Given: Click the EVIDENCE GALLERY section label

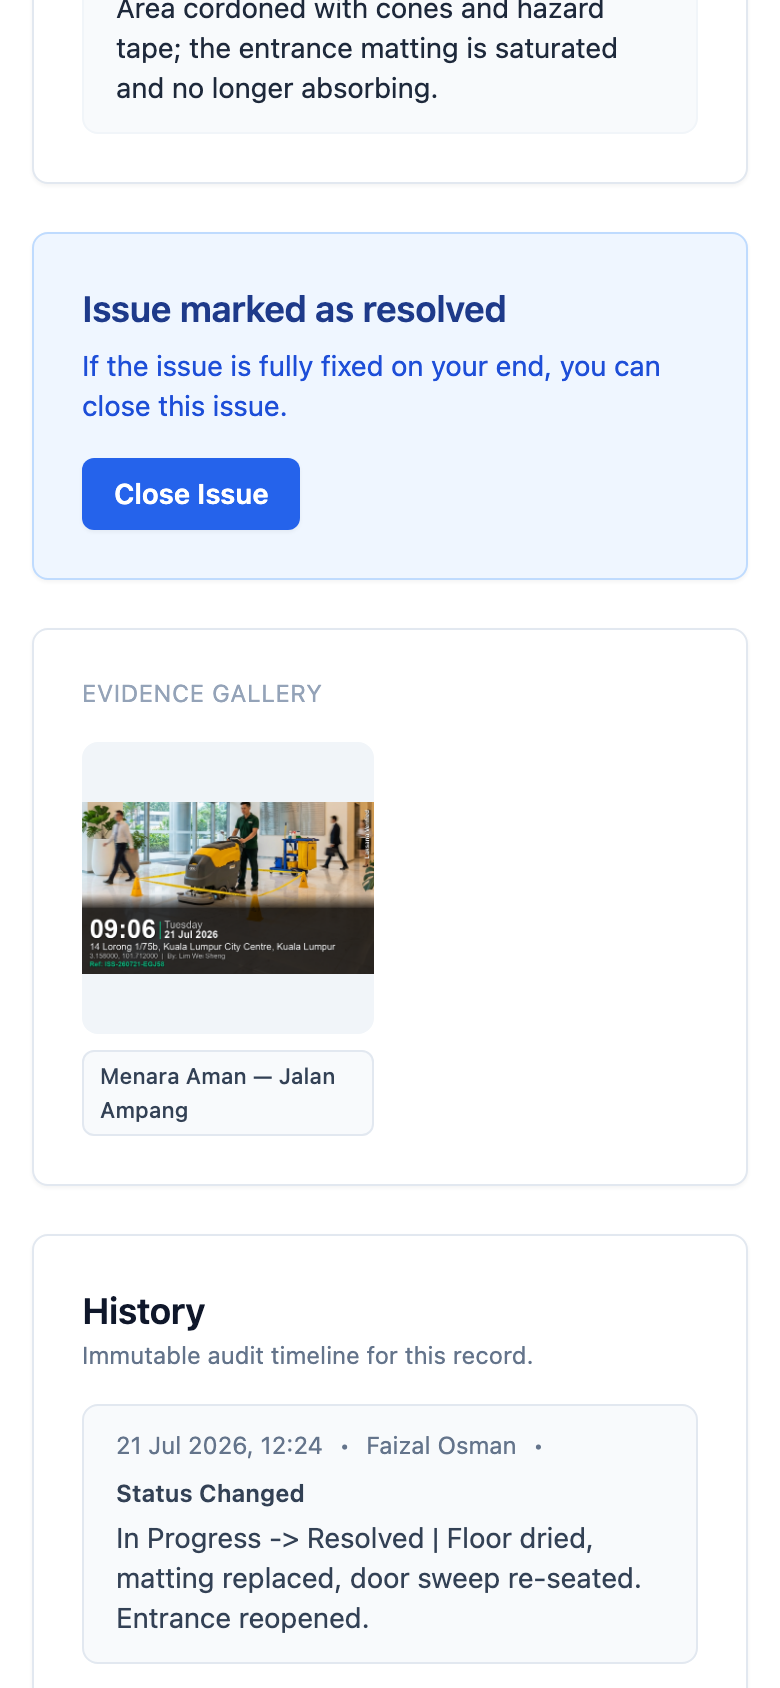Looking at the screenshot, I should 202,694.
